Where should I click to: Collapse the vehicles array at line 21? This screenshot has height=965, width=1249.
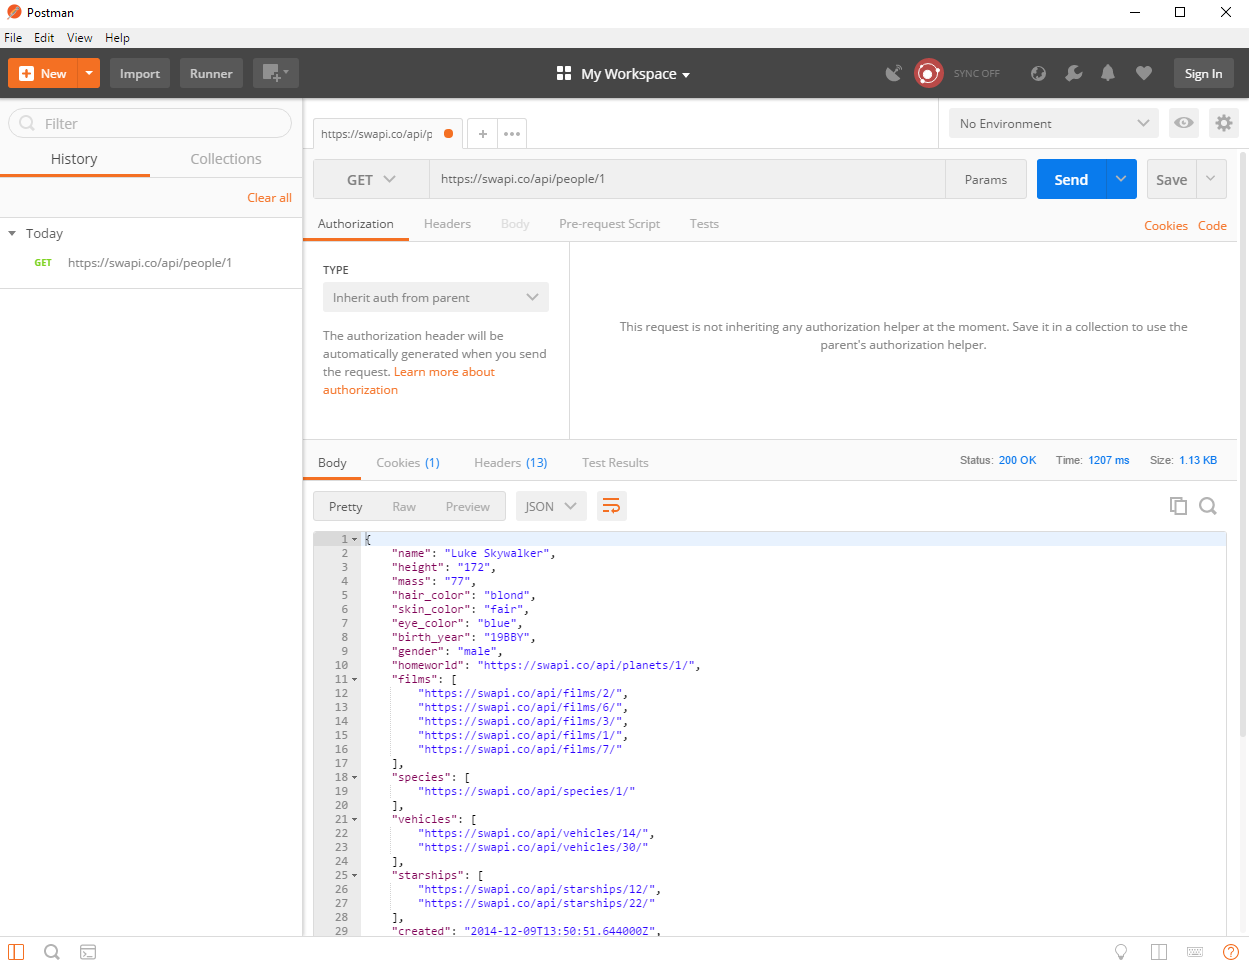point(354,820)
